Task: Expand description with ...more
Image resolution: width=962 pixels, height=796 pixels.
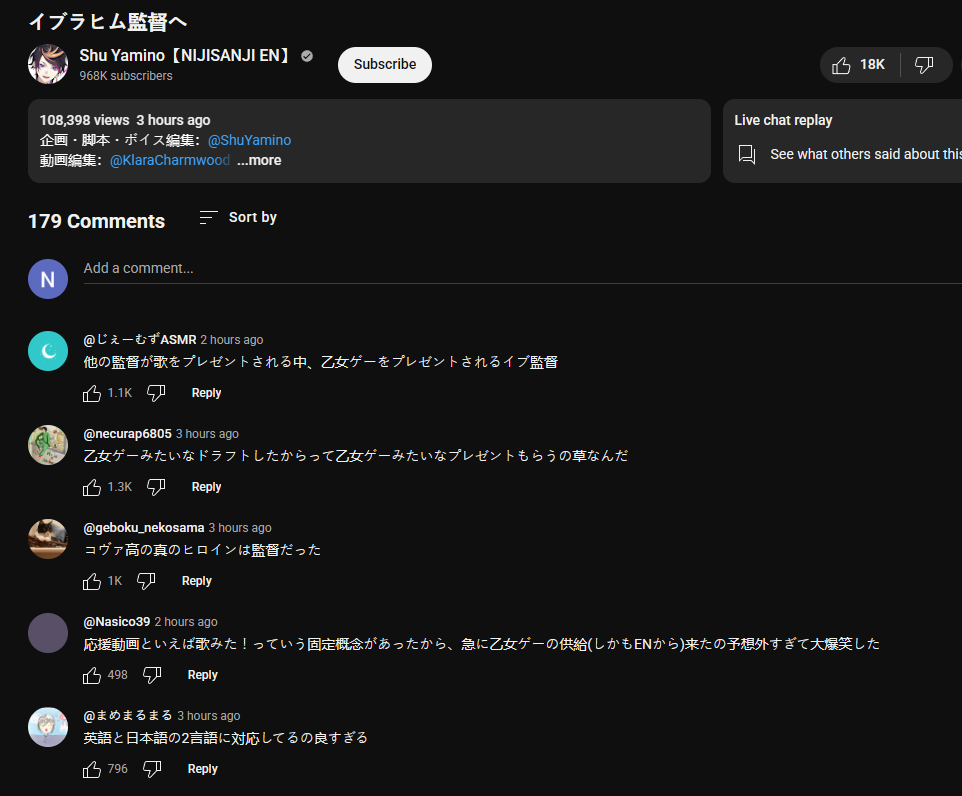Action: click(x=259, y=160)
